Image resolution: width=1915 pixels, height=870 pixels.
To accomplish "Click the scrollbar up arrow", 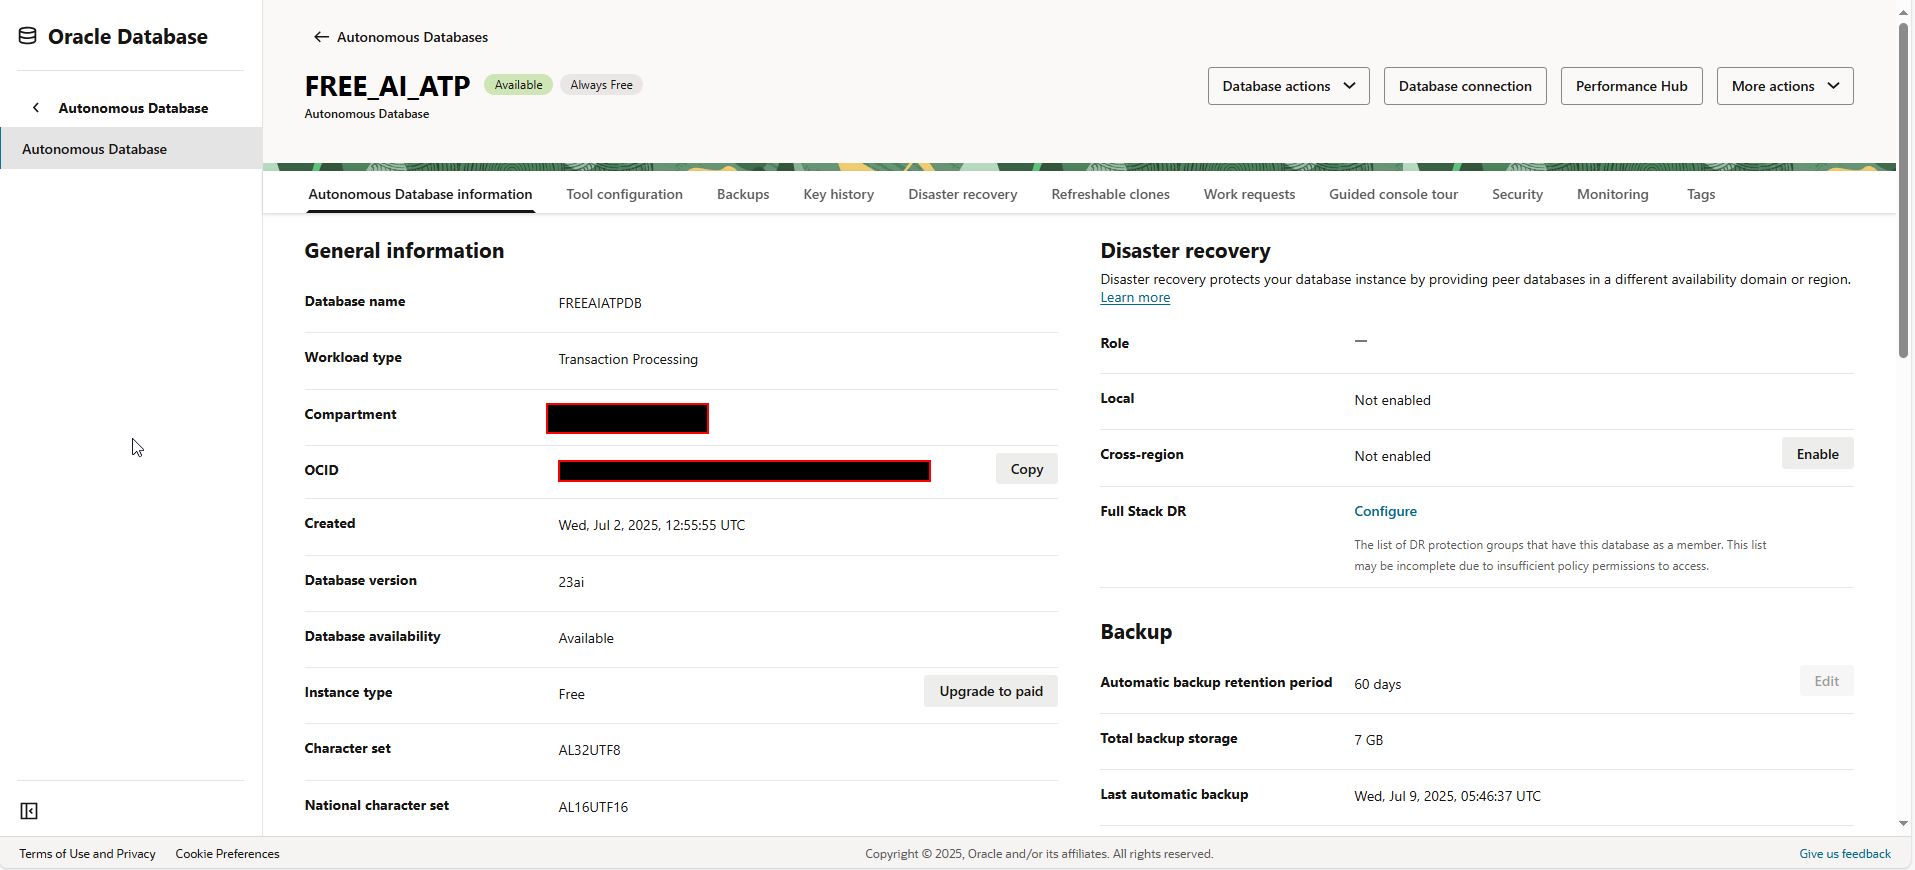I will 1903,11.
